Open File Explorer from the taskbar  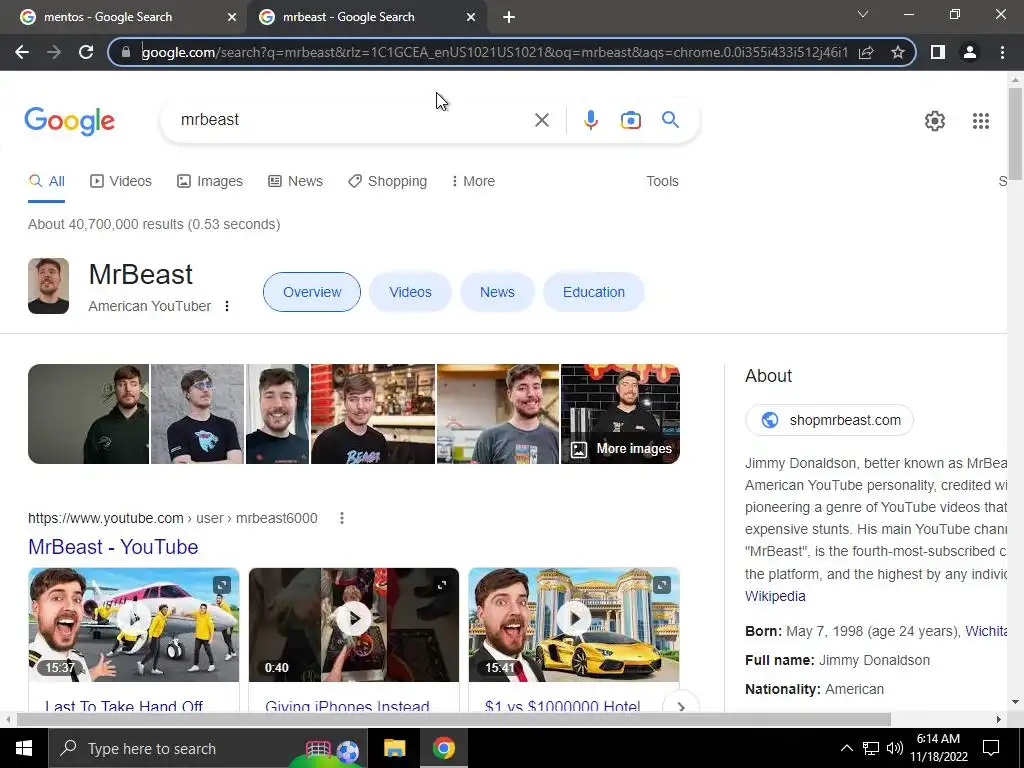click(394, 748)
